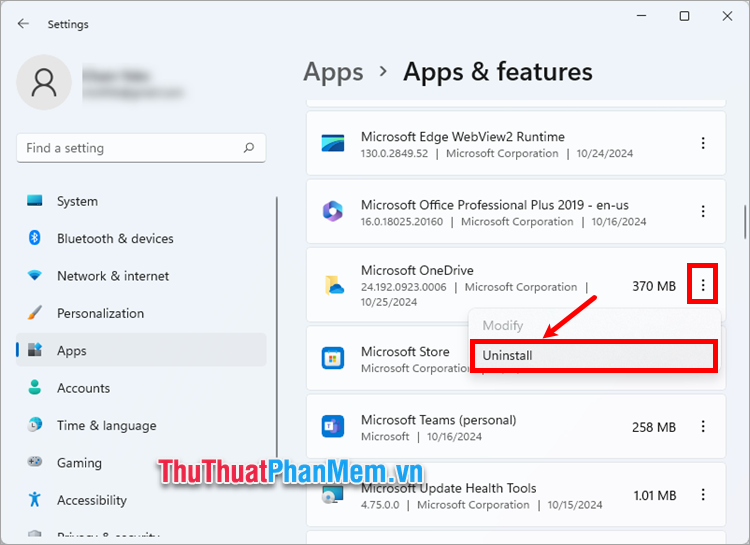Click the Microsoft Office app icon
The height and width of the screenshot is (545, 750).
point(332,211)
